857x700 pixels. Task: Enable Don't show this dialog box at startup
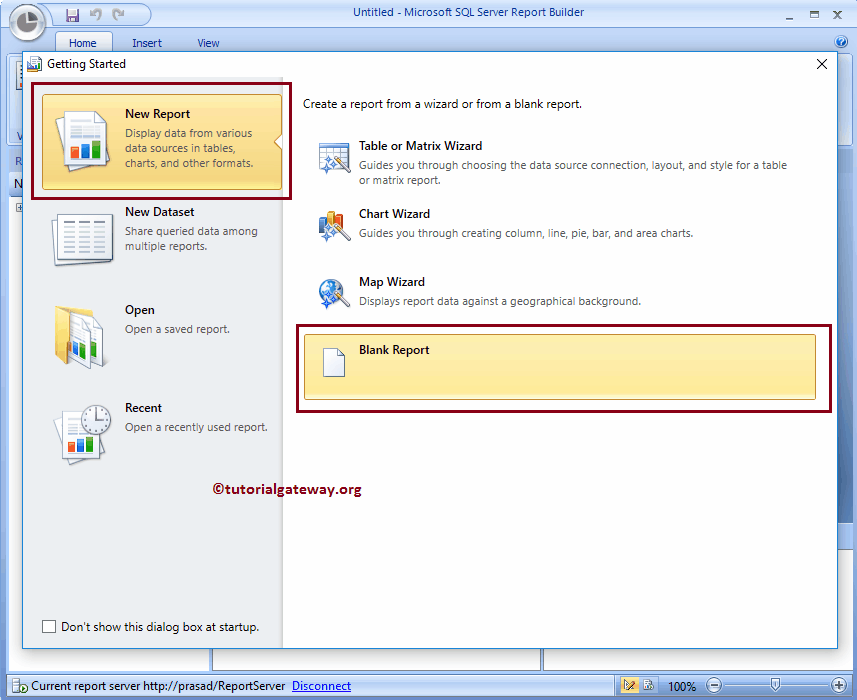[x=49, y=626]
